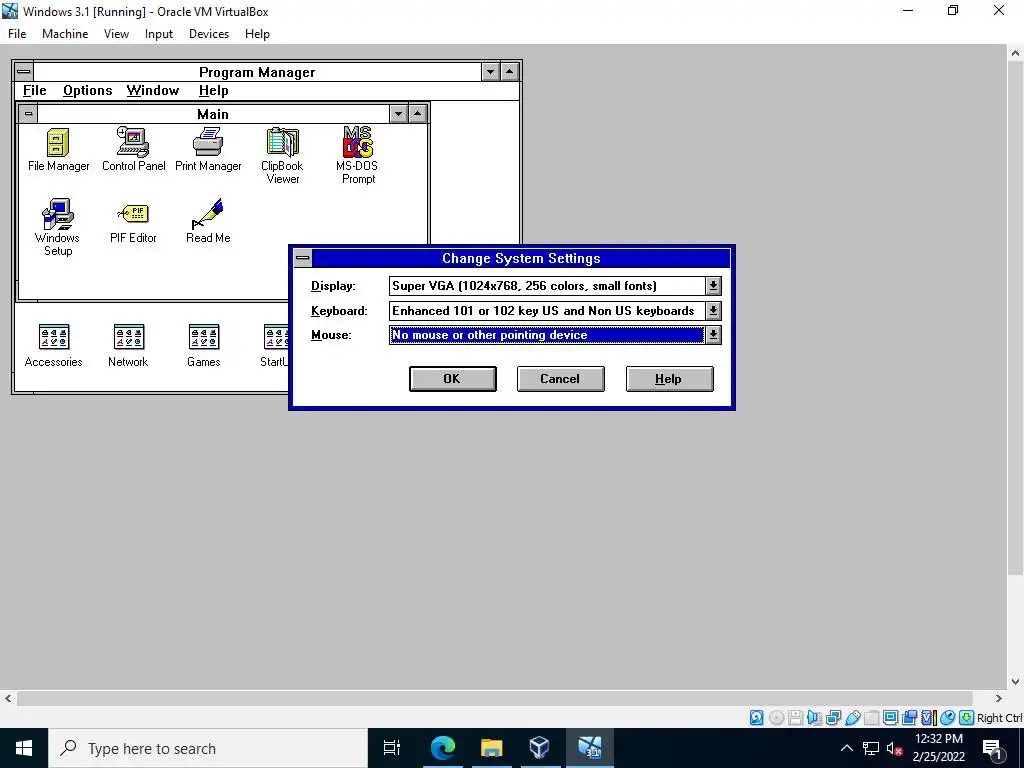The width and height of the screenshot is (1024, 768).
Task: Click the muted volume icon in system tray
Action: pyautogui.click(x=894, y=748)
